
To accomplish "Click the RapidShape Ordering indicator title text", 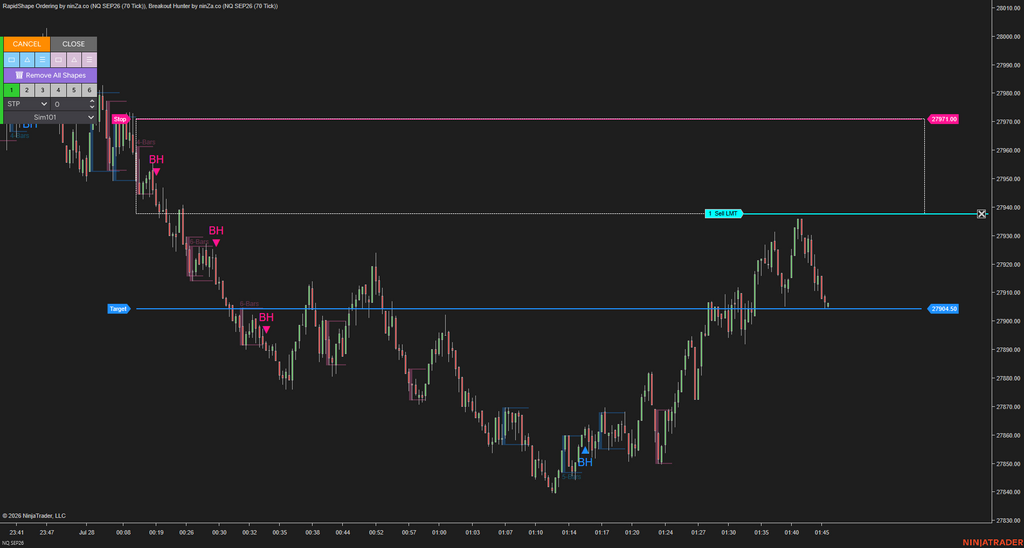I will (x=74, y=7).
